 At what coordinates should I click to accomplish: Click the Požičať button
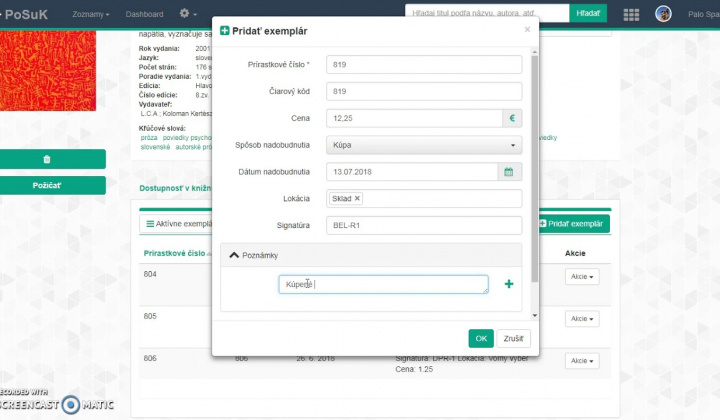pos(47,185)
